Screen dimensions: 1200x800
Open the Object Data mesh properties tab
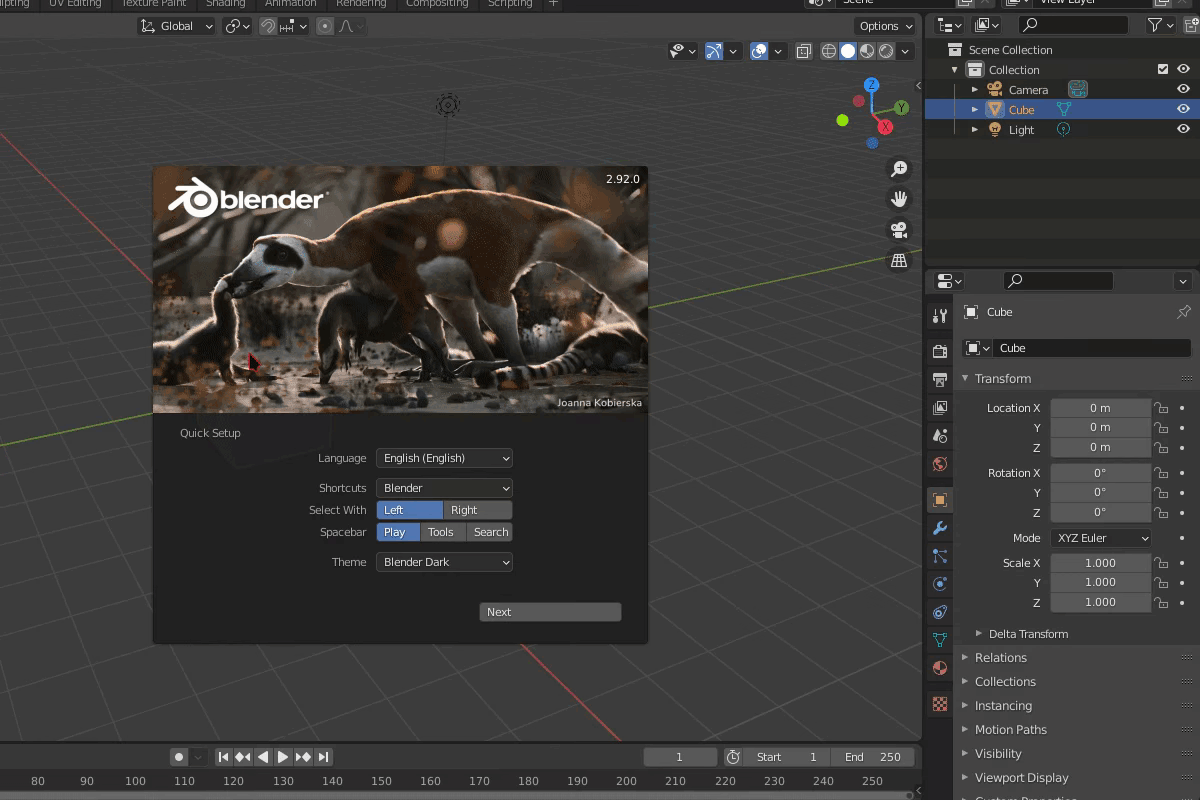click(939, 639)
